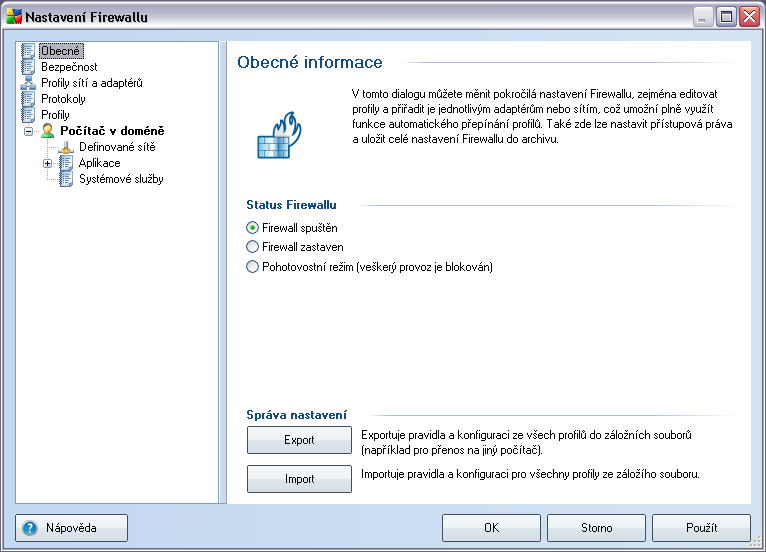The width and height of the screenshot is (766, 552).
Task: Click the icon beside Protokoly
Action: (28, 99)
